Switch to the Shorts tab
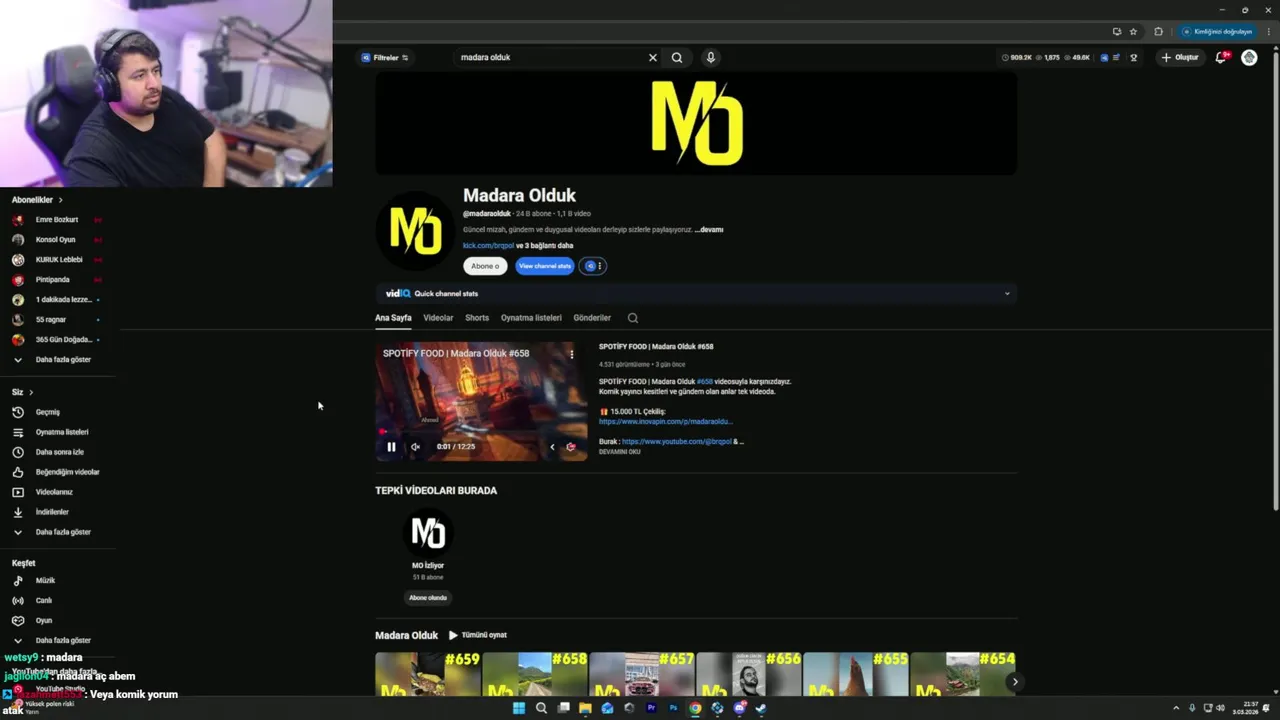Screen dimensions: 1280x720 pos(477,318)
